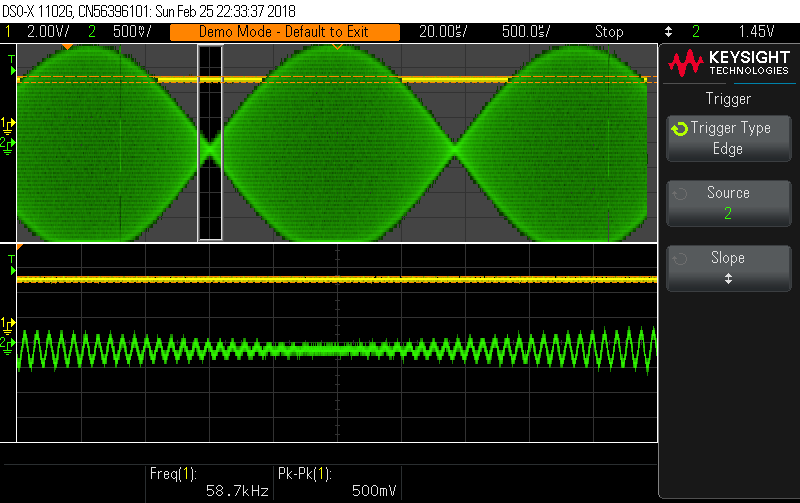Select the channel 1 scale 2.00V/ readout

click(x=48, y=32)
